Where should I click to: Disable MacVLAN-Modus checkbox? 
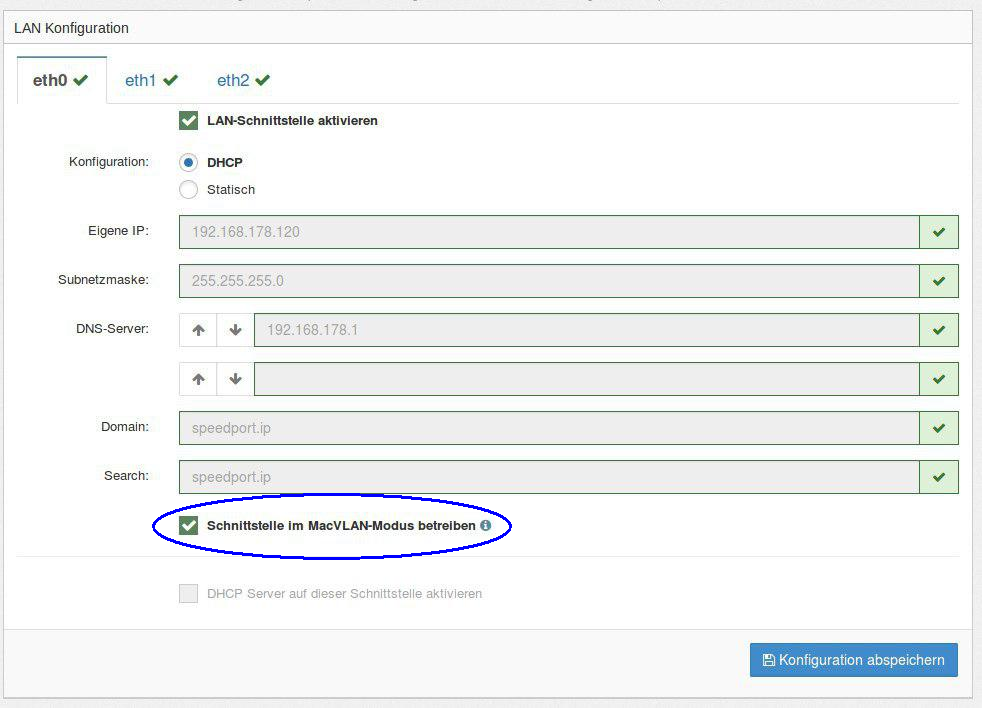188,525
